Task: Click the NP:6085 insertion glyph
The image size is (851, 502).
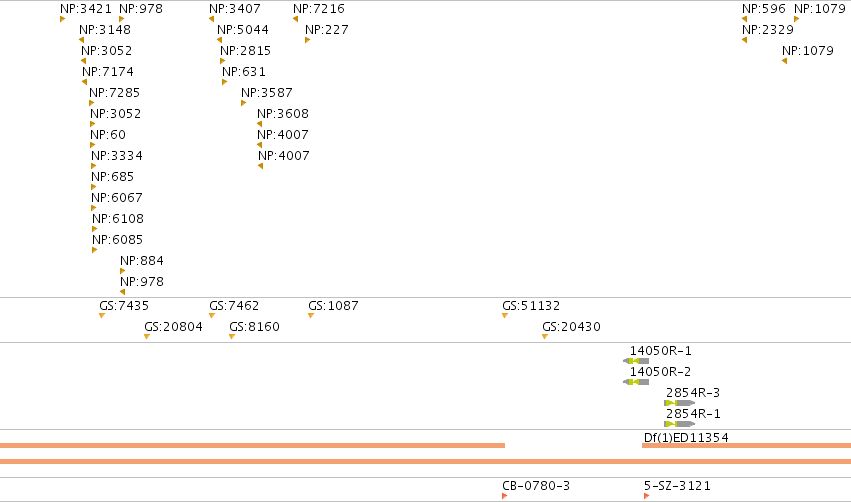Action: click(x=94, y=250)
